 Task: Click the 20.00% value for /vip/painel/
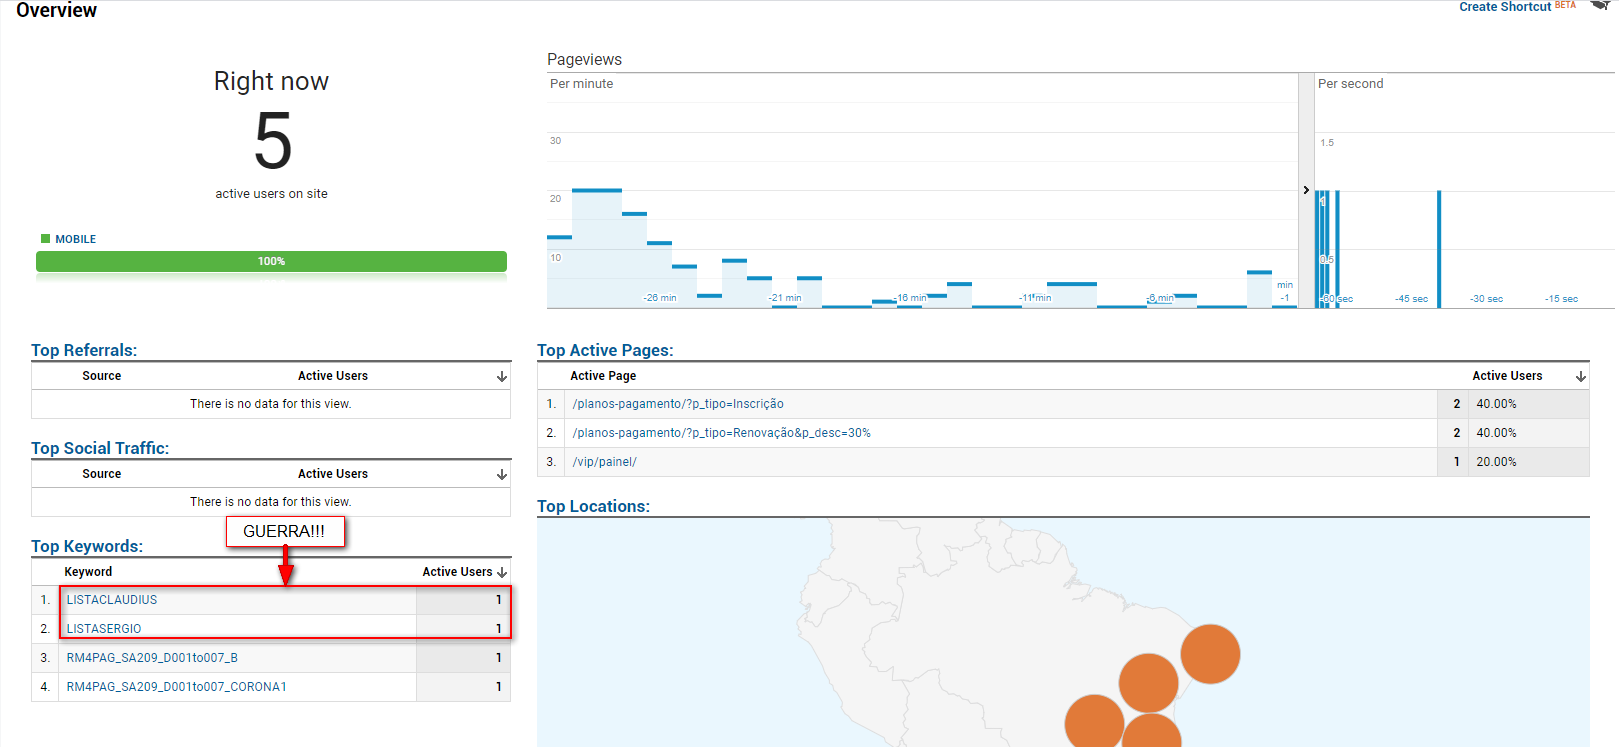pos(1496,462)
